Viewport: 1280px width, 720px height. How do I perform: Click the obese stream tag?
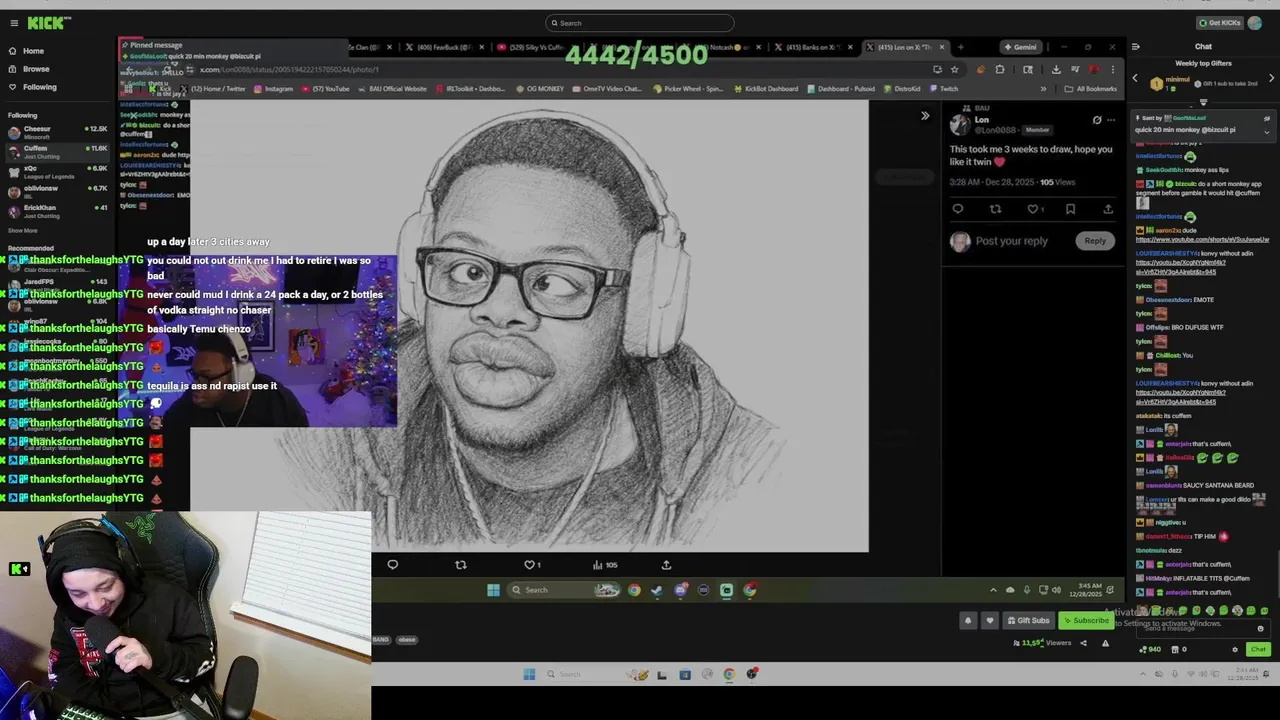point(407,639)
